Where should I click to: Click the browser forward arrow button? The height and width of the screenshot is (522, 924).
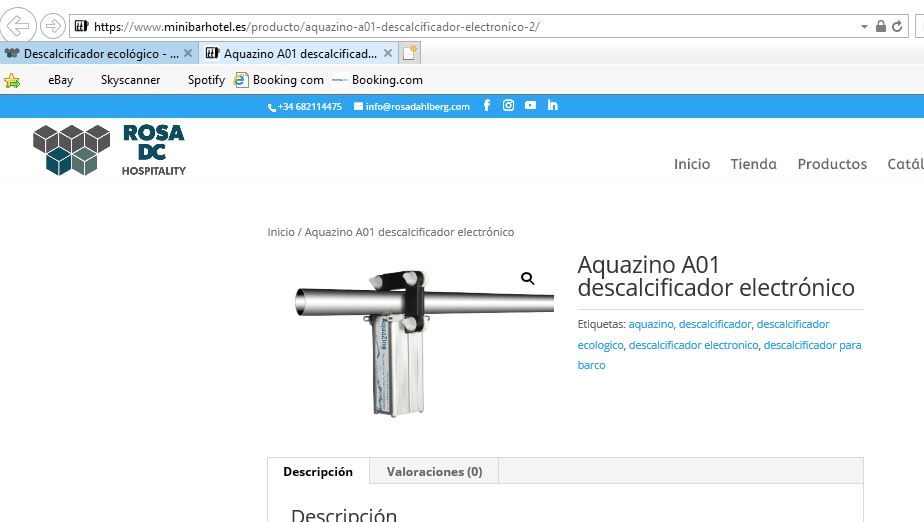(53, 26)
